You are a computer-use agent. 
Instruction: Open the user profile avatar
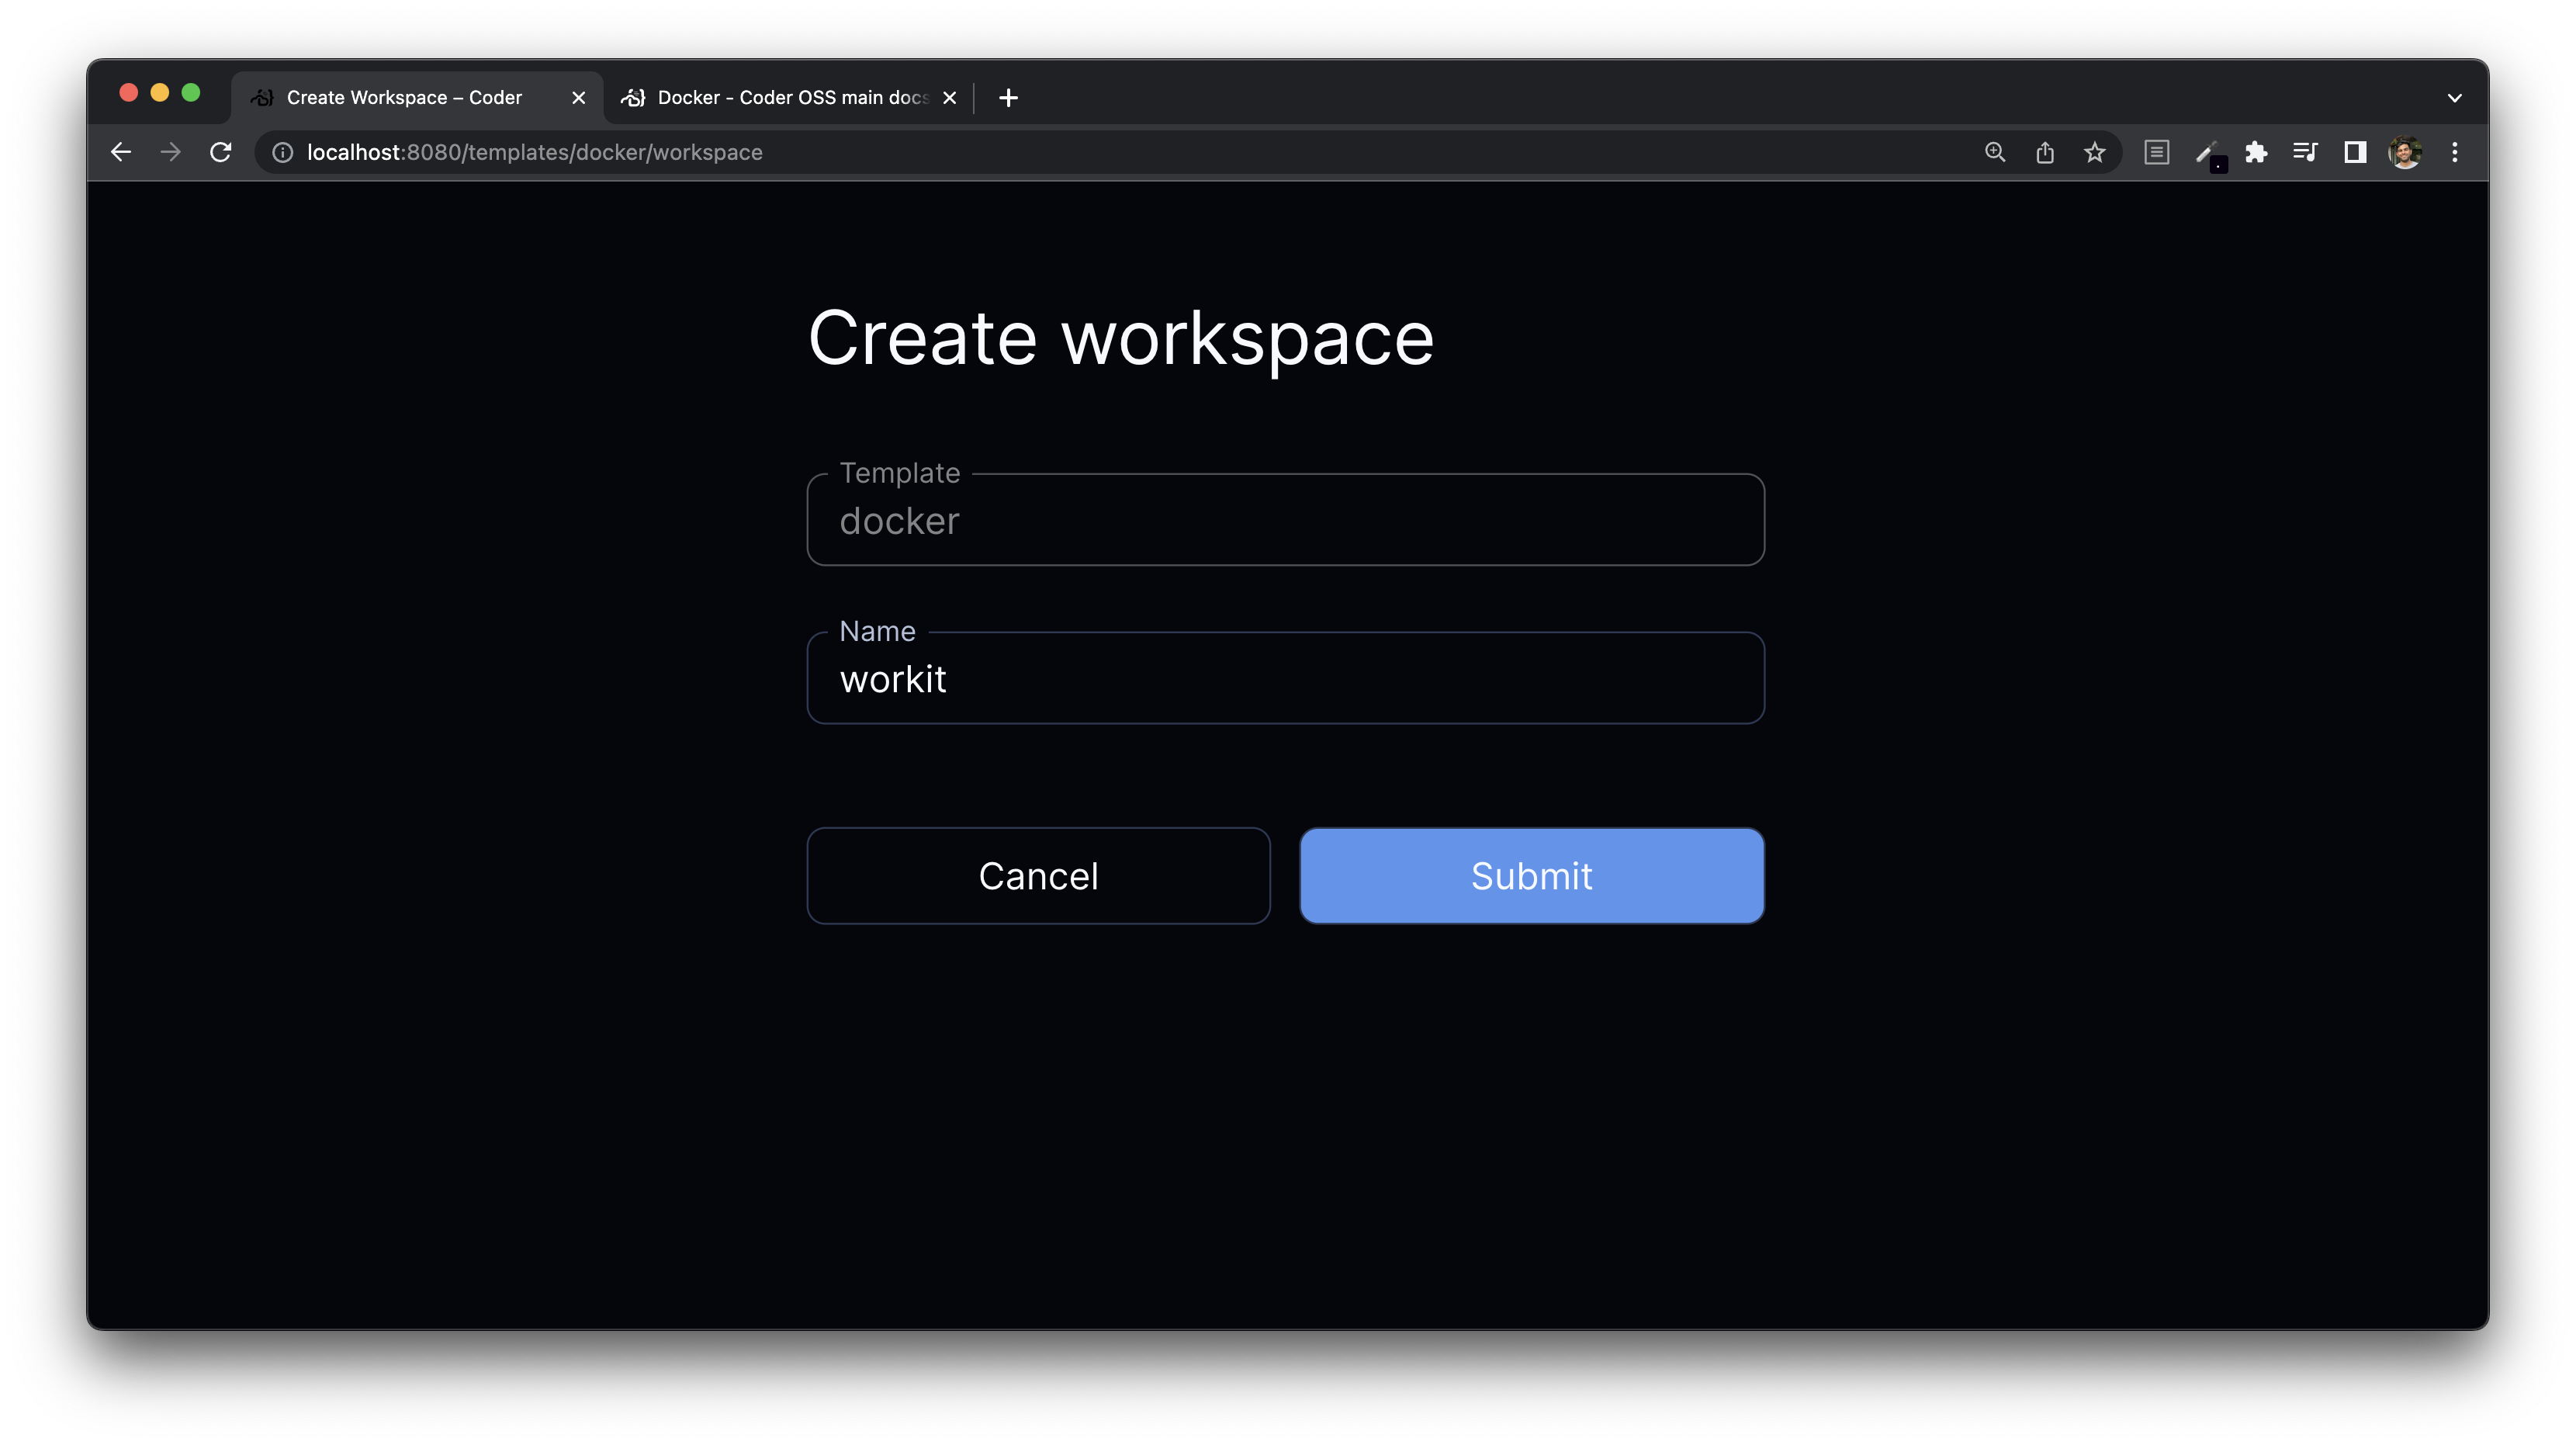[x=2405, y=152]
